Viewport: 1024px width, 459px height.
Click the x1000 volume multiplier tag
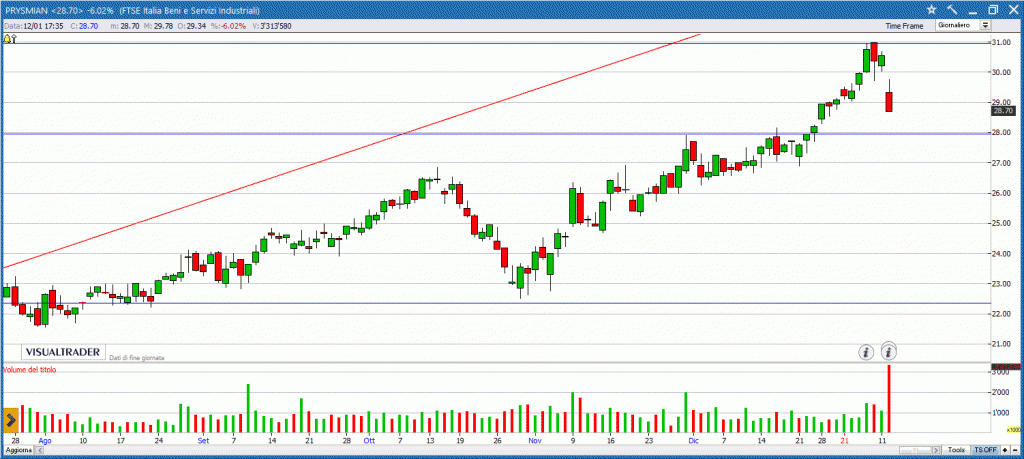pos(1013,430)
